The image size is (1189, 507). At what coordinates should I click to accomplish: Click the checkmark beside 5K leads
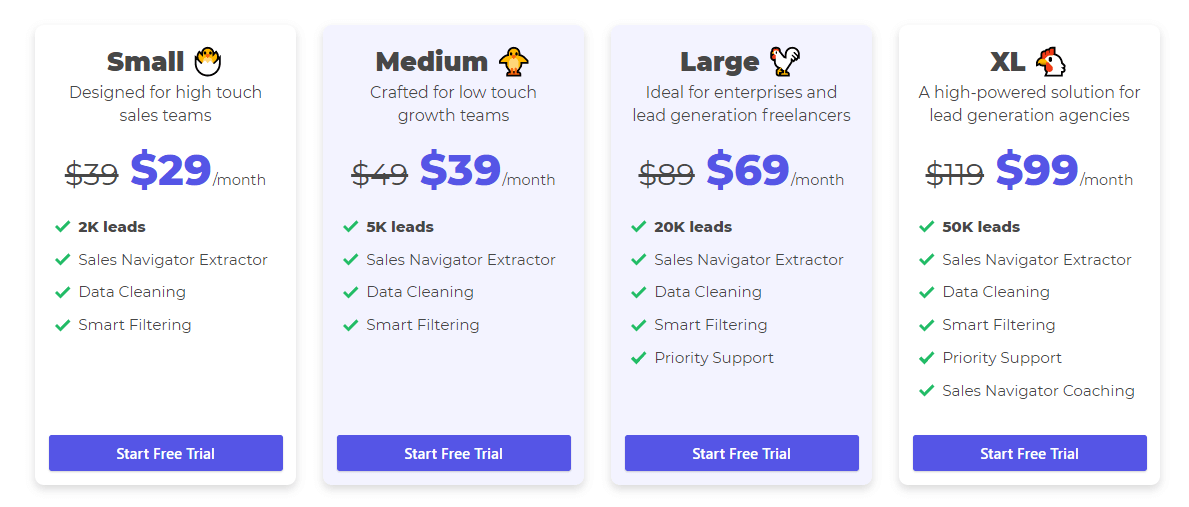(350, 227)
